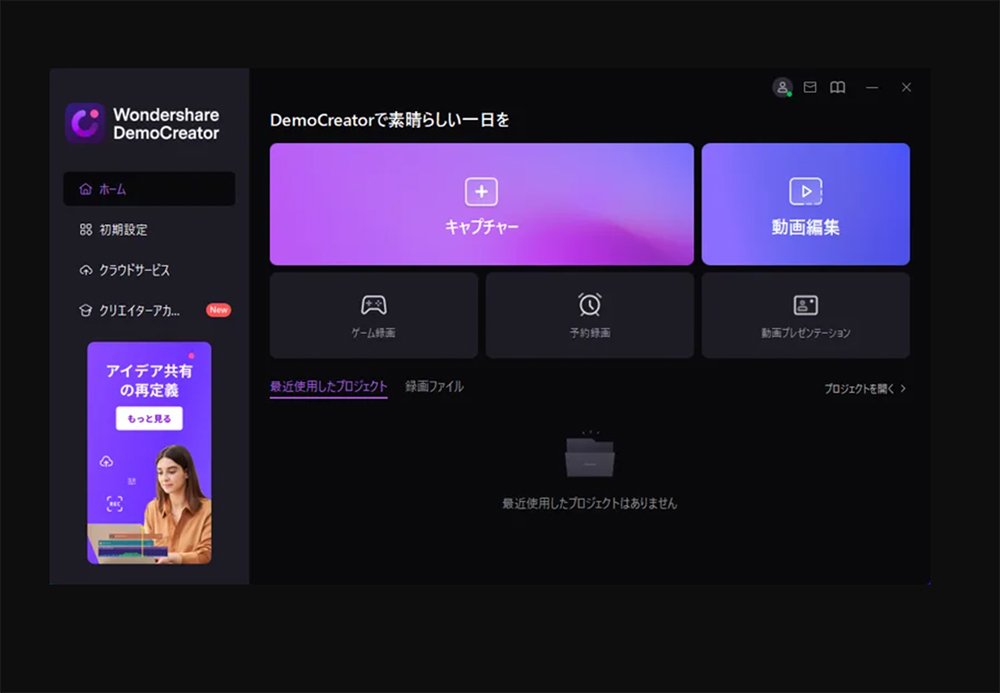This screenshot has height=693, width=1000.
Task: Launch ゲーム録画 game recording
Action: [374, 316]
